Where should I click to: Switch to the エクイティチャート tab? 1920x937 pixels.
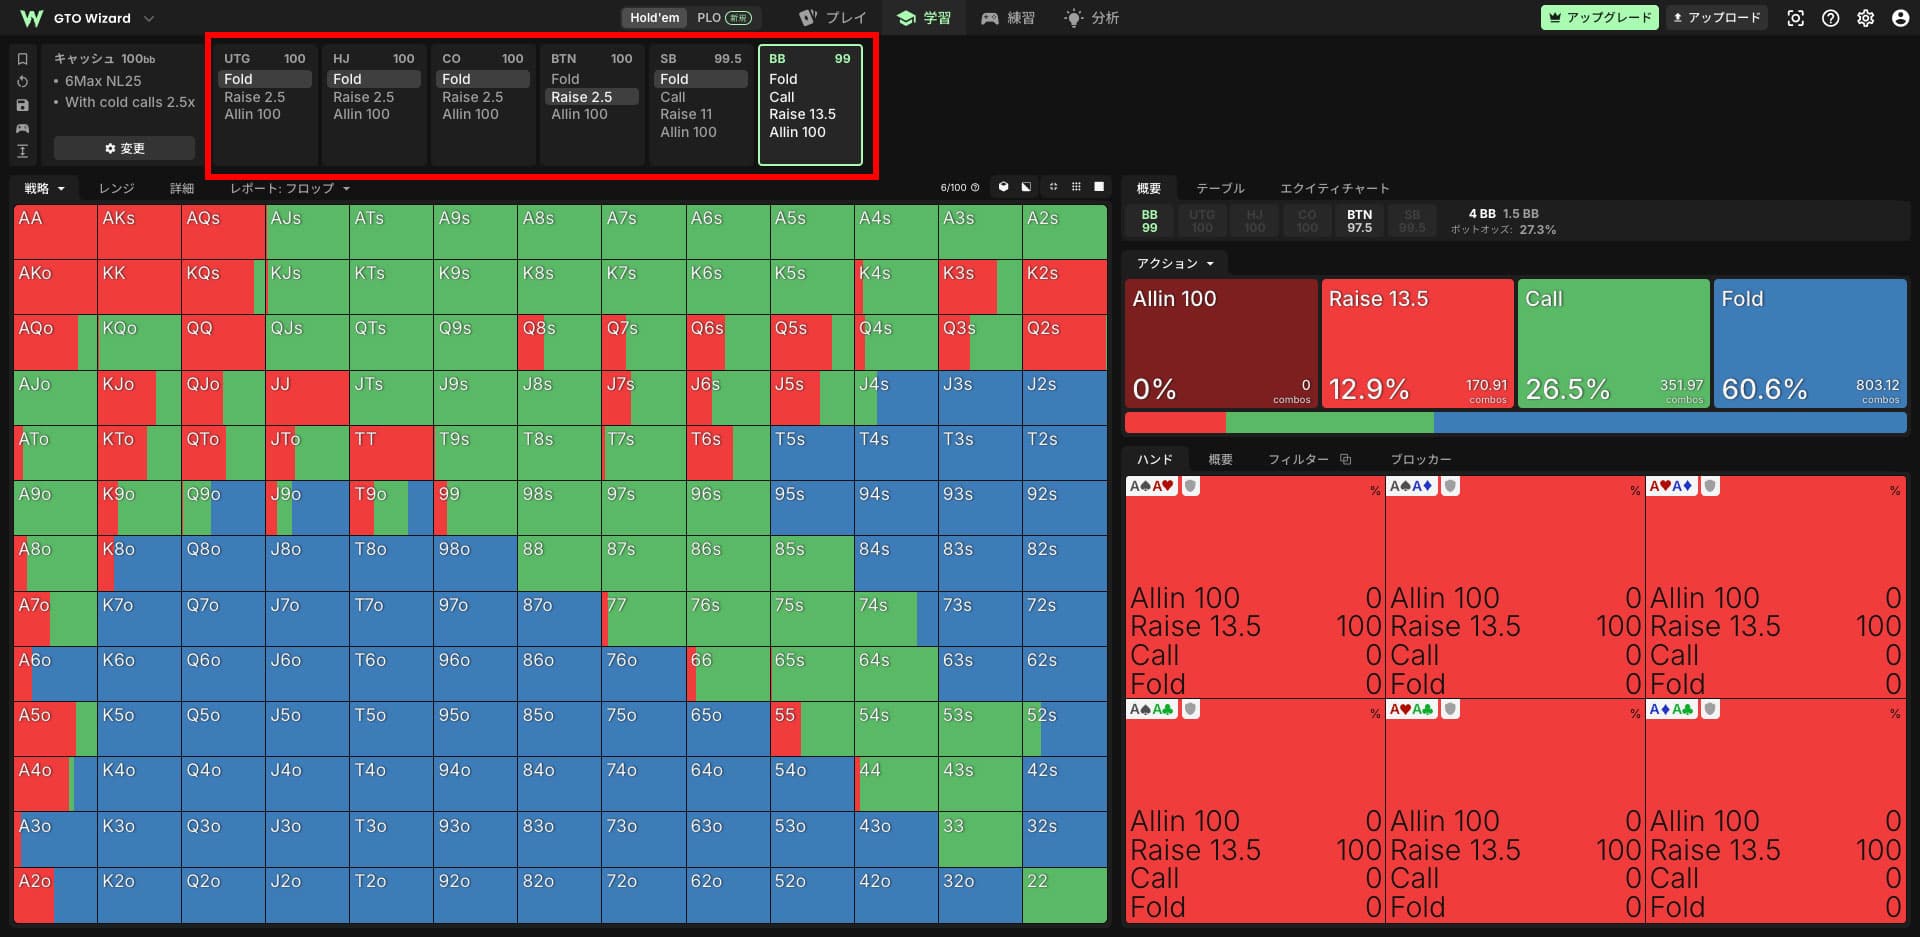tap(1334, 188)
